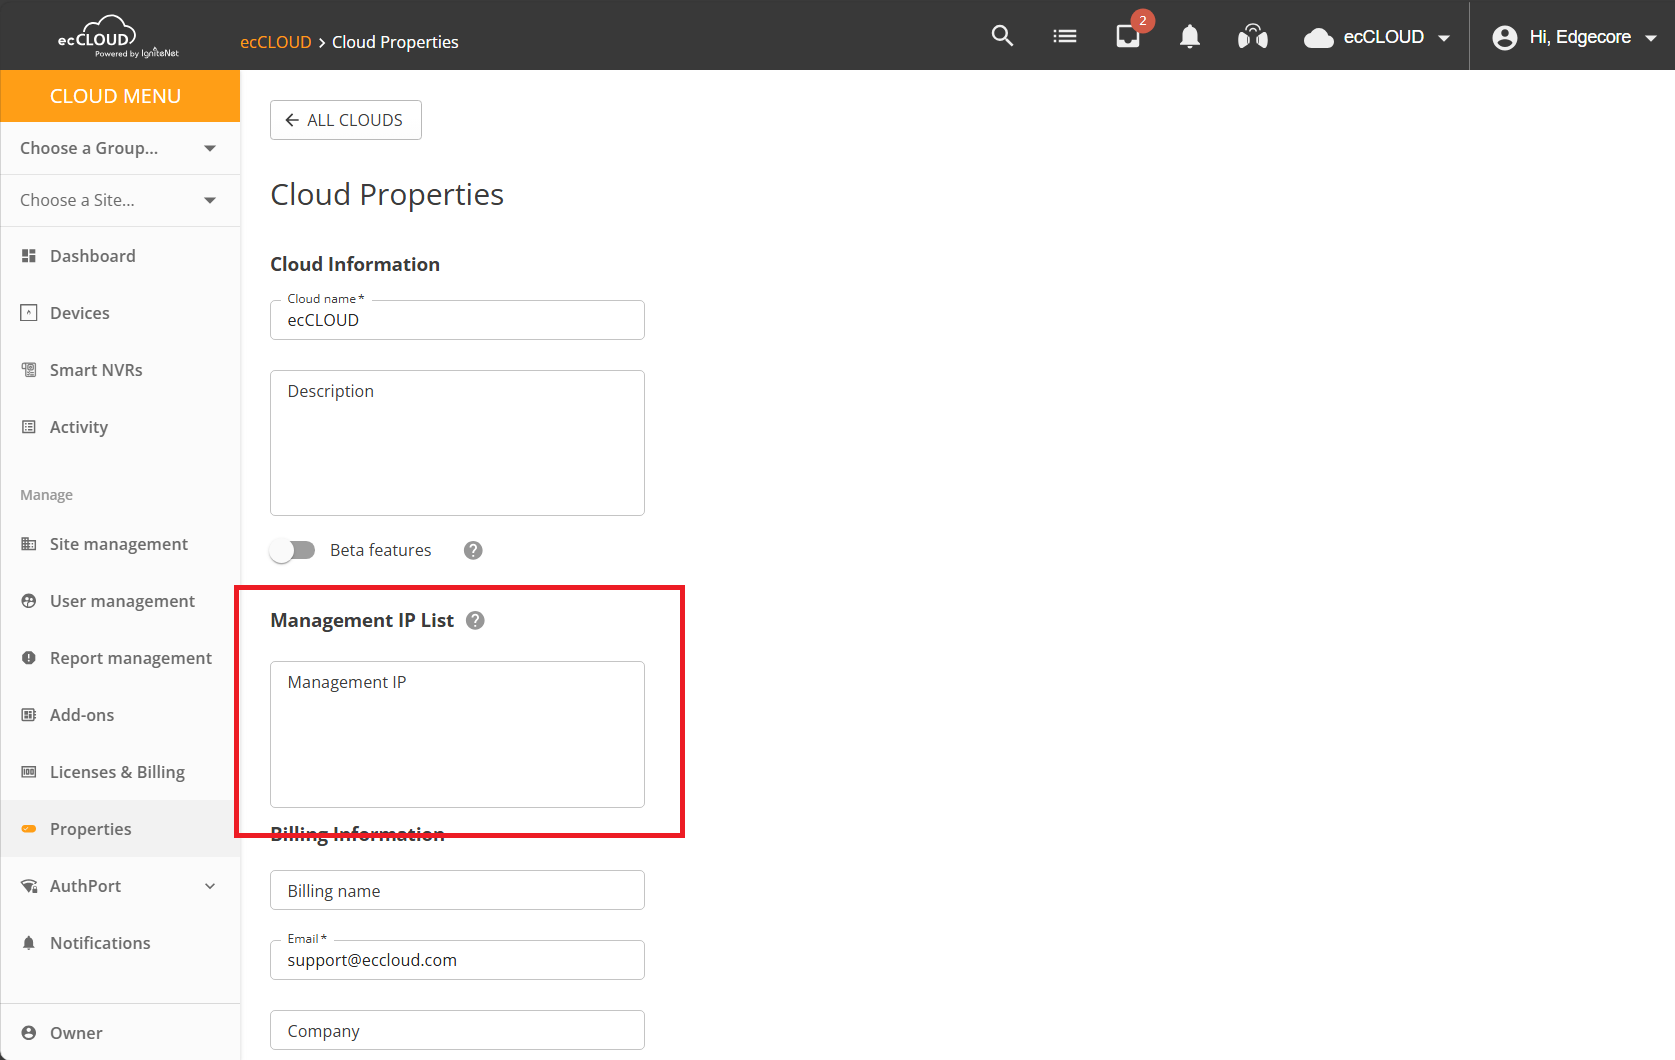Open the Hi, Edgecore account dropdown arrow
This screenshot has height=1060, width=1675.
tap(1651, 38)
